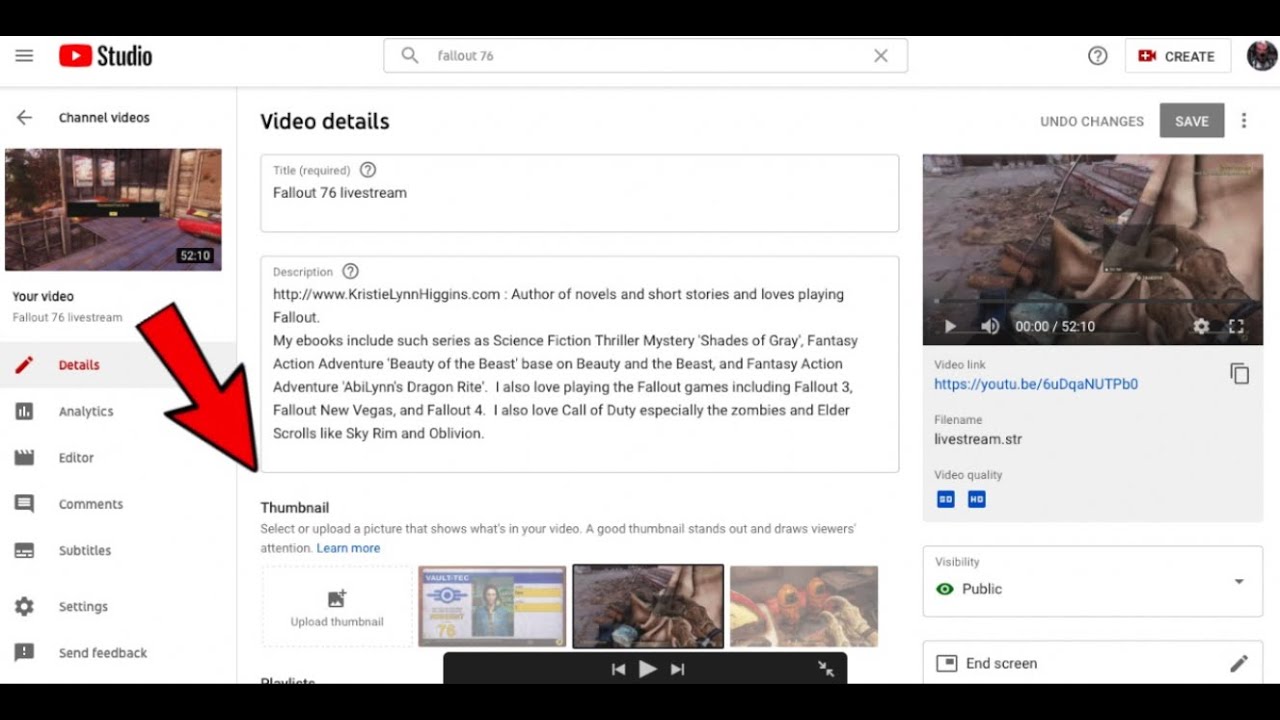This screenshot has width=1280, height=720.
Task: Collapse the bottom overlay player
Action: 826,669
